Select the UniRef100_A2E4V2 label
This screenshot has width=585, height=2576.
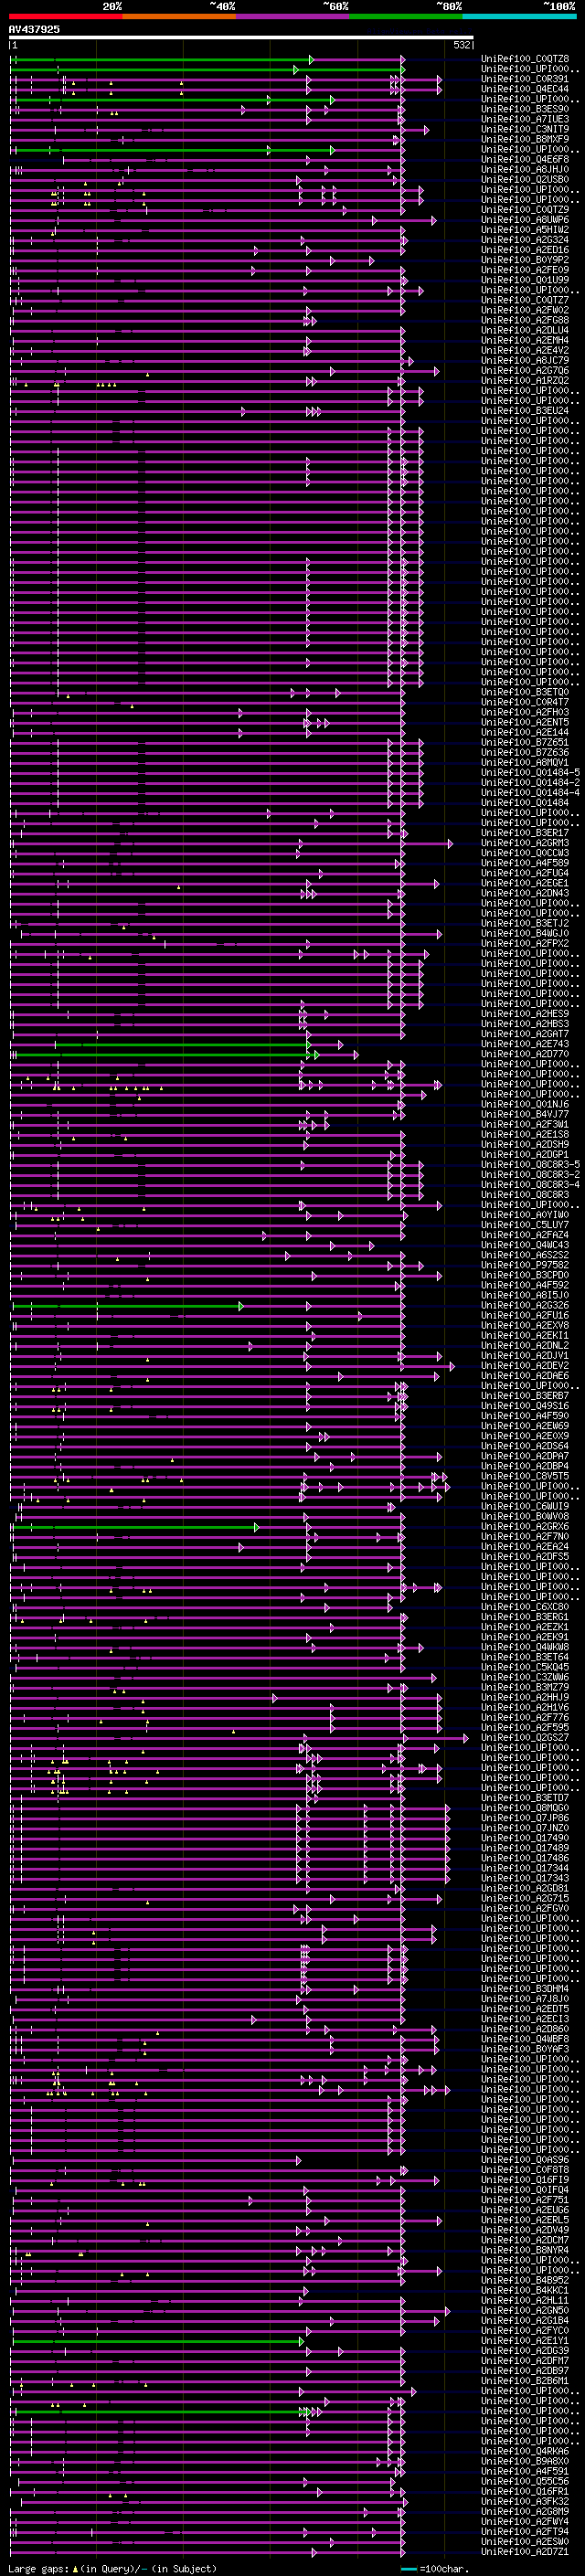pyautogui.click(x=525, y=350)
